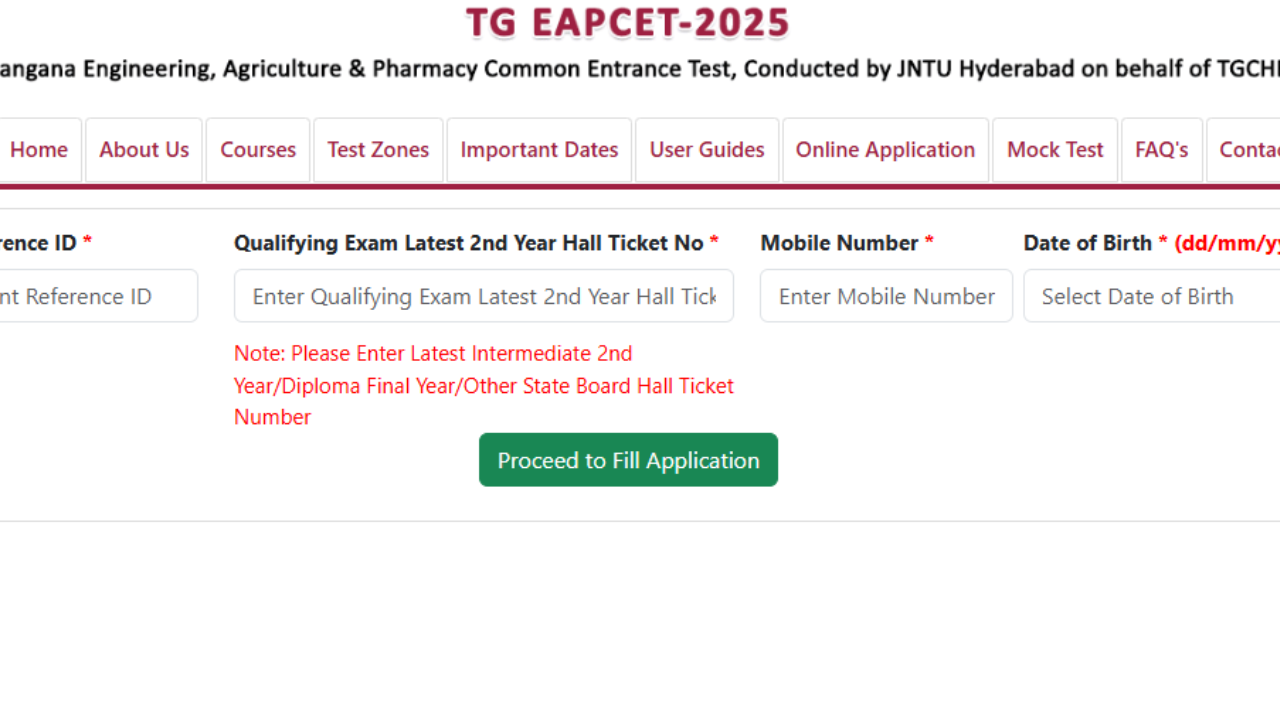Open the Important Dates page
This screenshot has height=720, width=1280.
coord(539,149)
